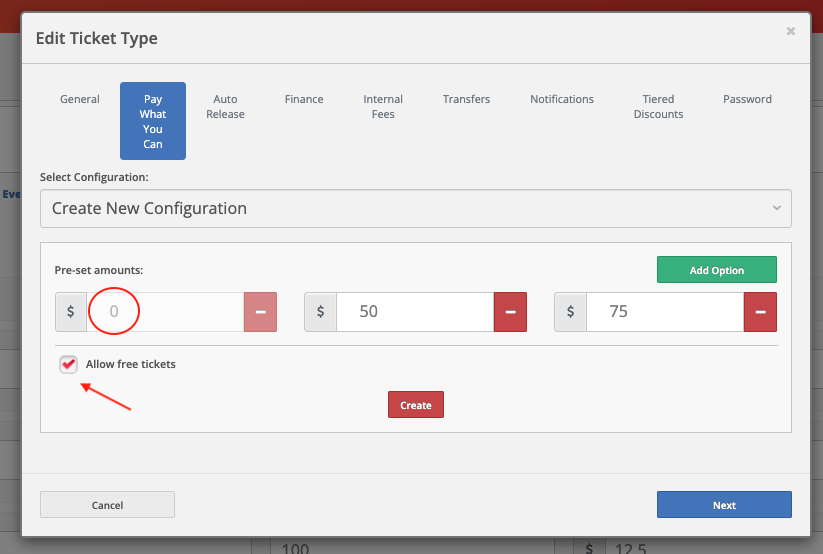Open the Notifications tab
Viewport: 823px width, 554px height.
562,99
